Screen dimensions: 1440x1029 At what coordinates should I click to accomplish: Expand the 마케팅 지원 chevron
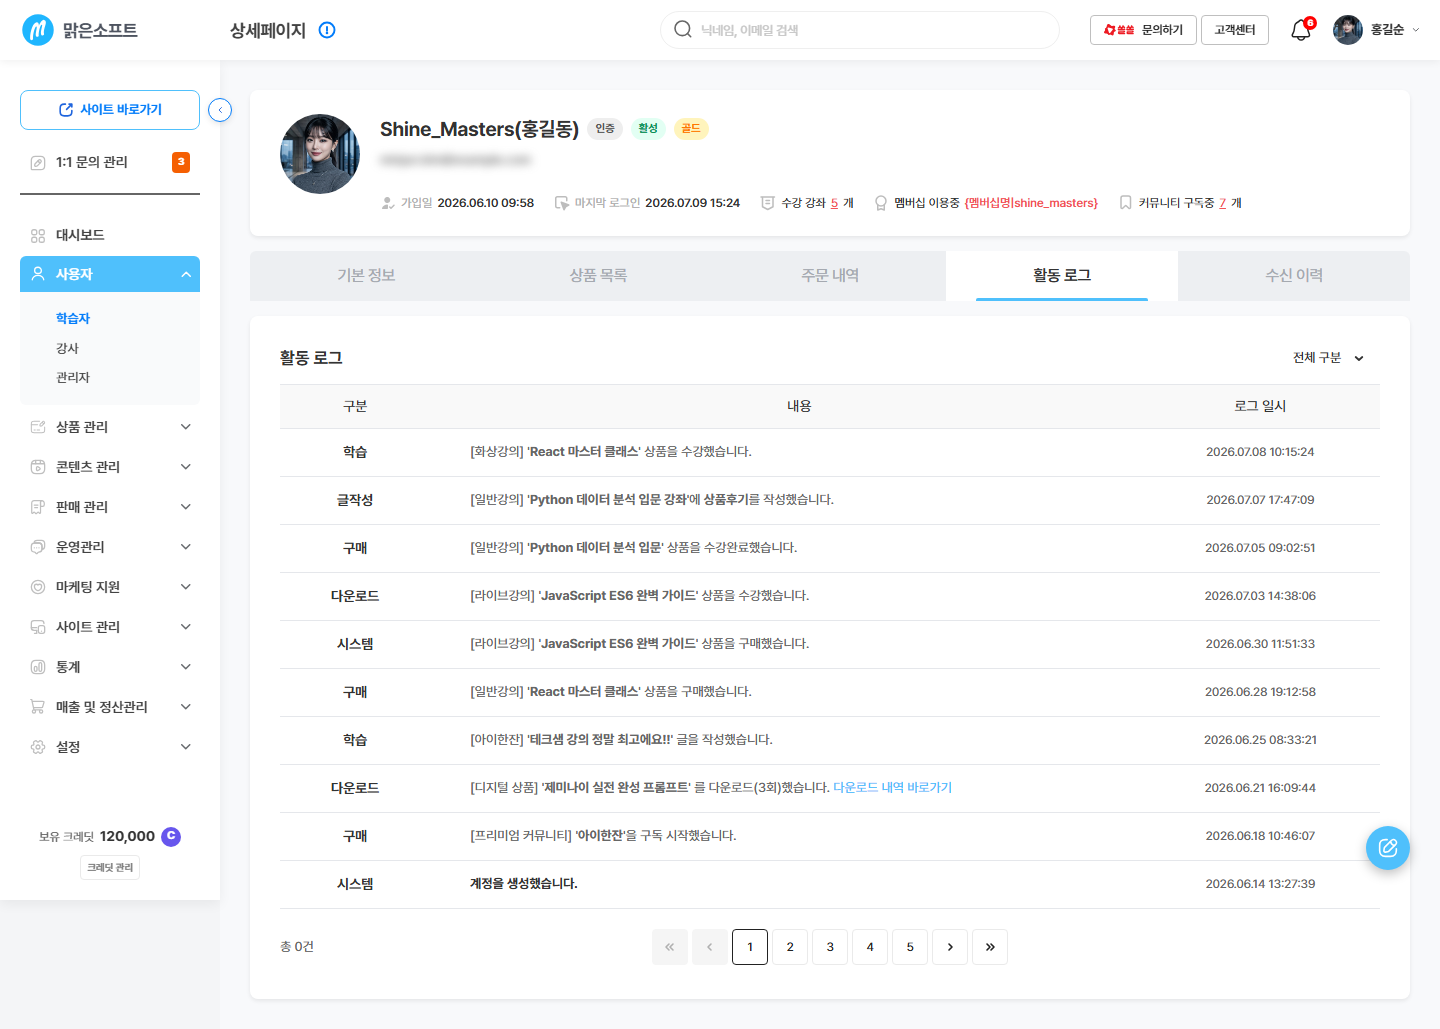click(186, 587)
